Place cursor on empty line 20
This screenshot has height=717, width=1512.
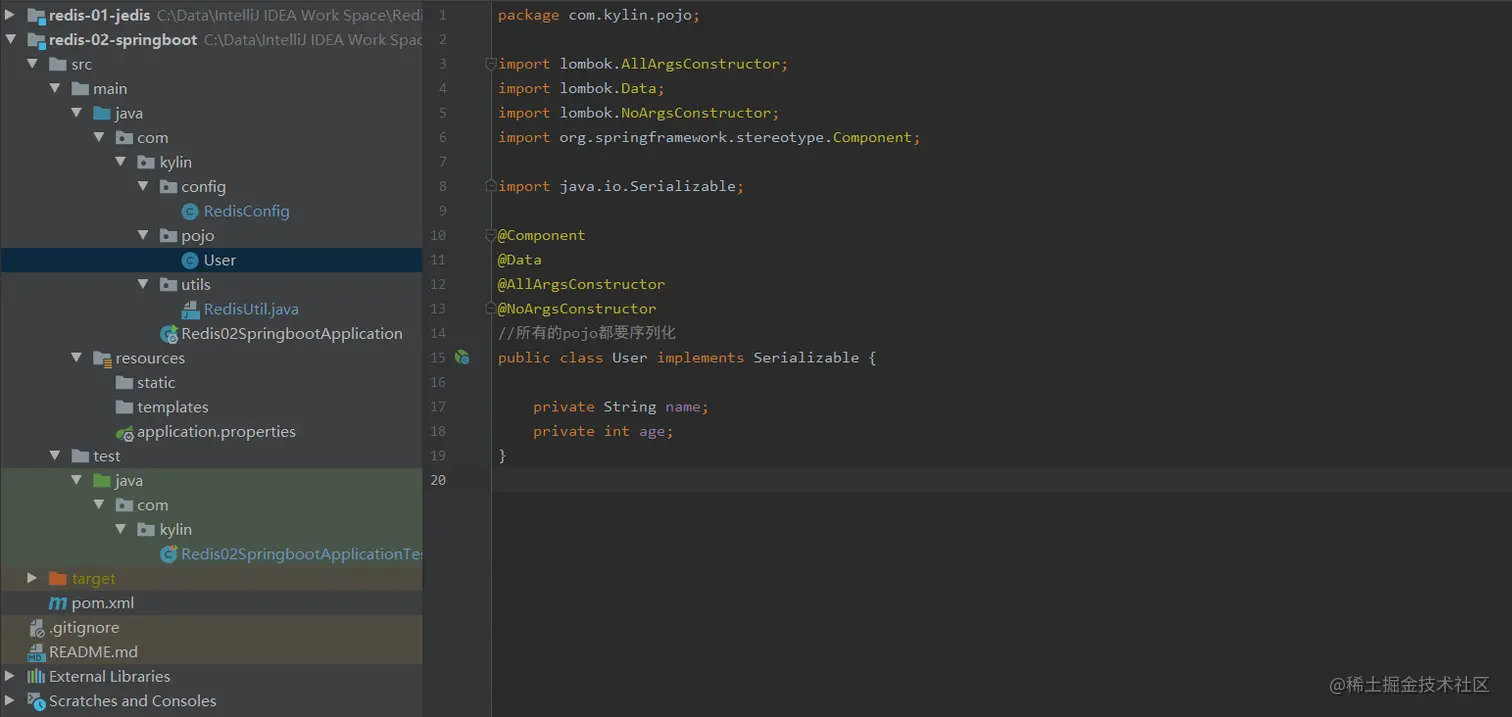(x=1001, y=480)
